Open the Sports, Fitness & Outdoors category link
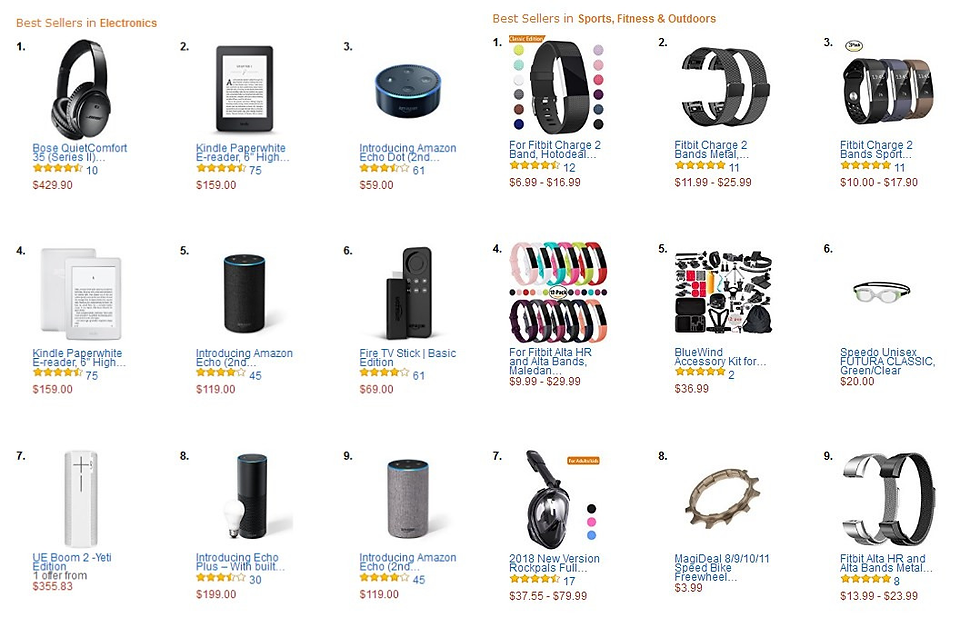The image size is (980, 626). tap(646, 19)
